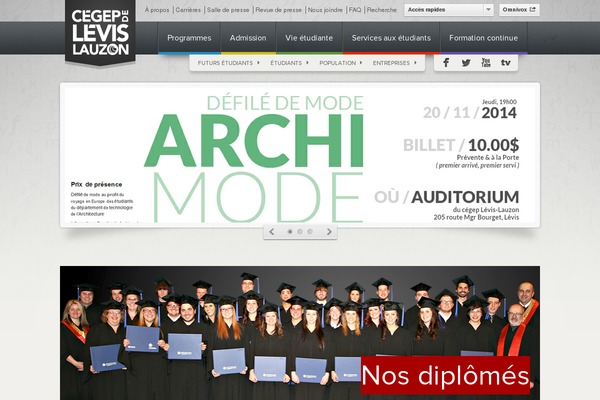Open the Accès rapides dropdown

(449, 10)
